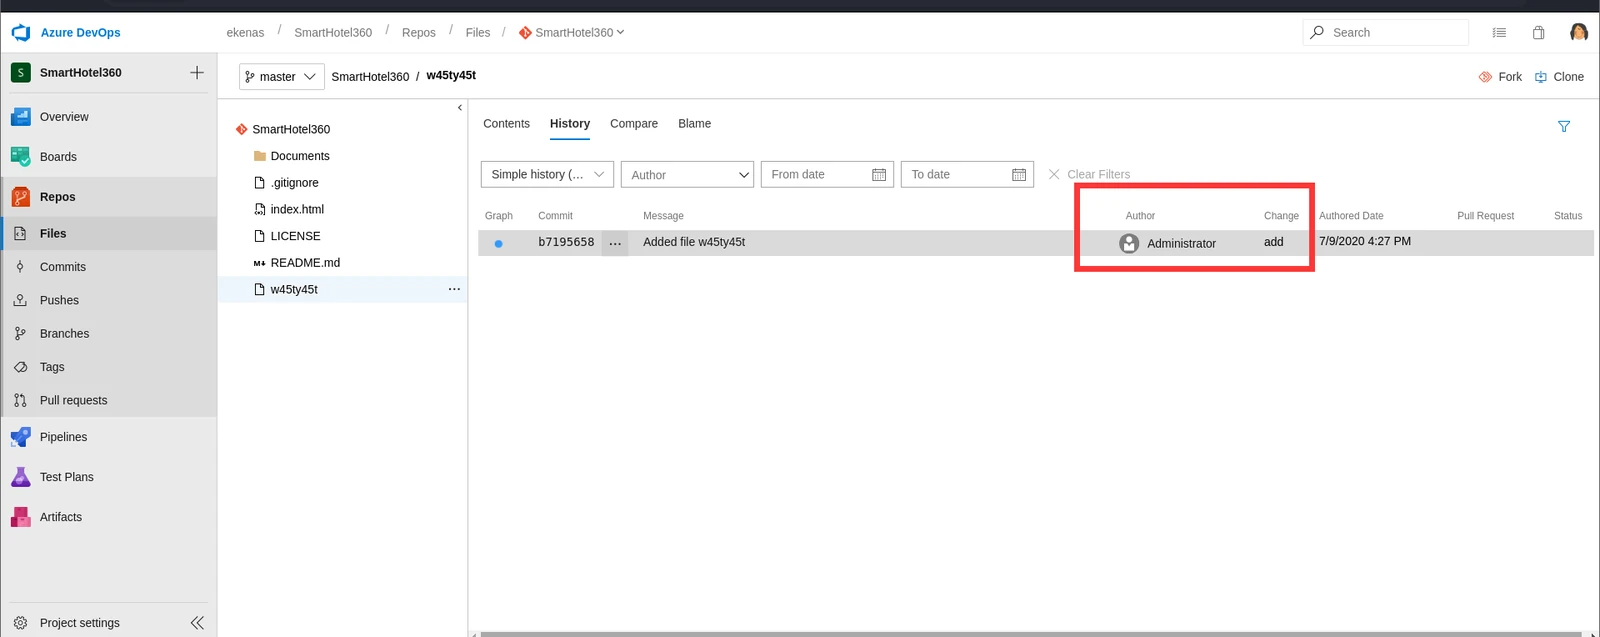Open the marketplace shopping bag icon
1600x637 pixels.
(x=1538, y=33)
